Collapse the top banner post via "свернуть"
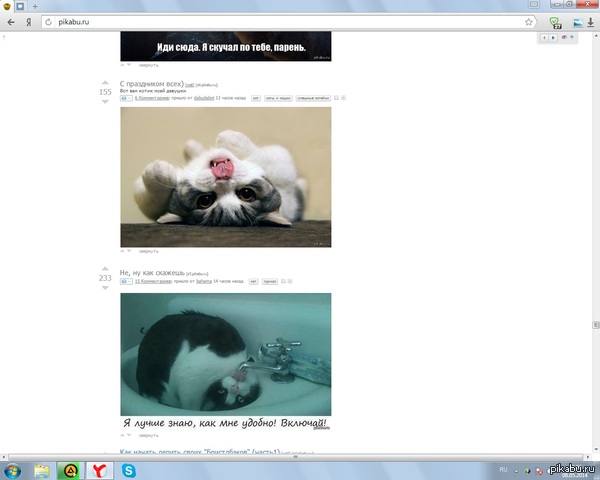 [148, 66]
